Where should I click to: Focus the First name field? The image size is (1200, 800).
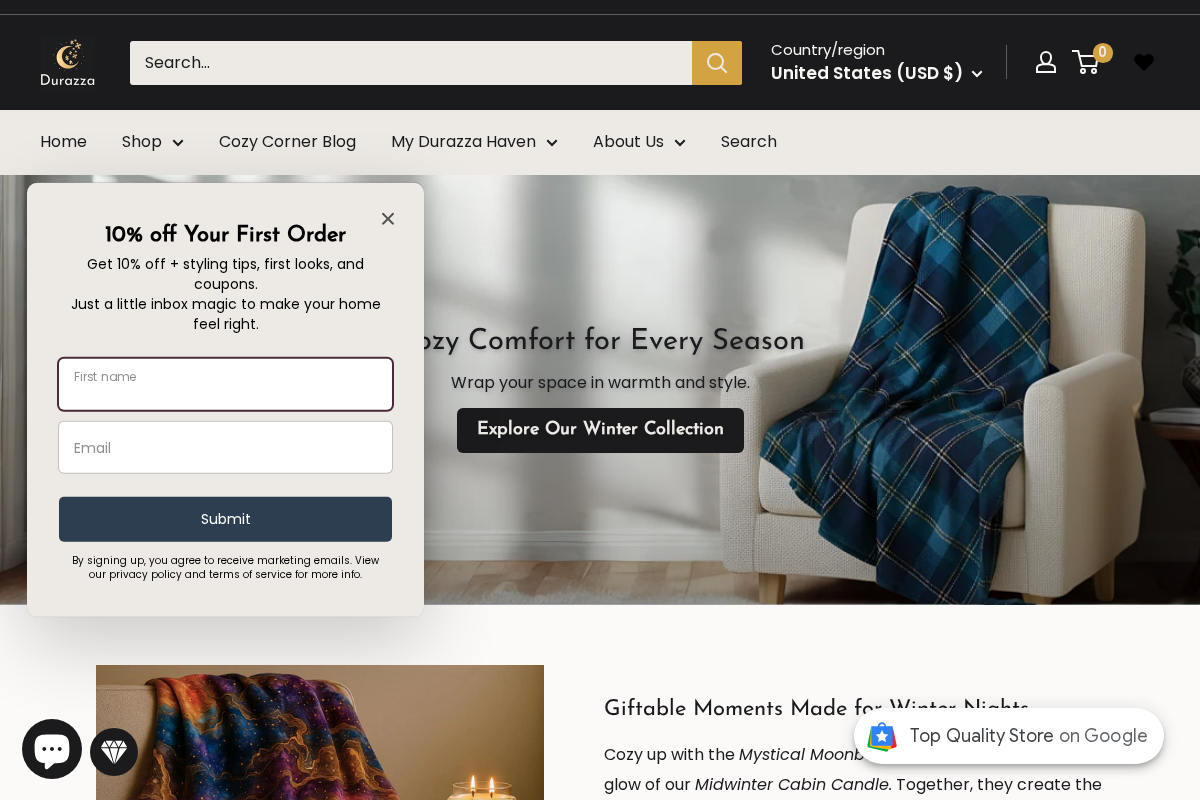click(225, 384)
